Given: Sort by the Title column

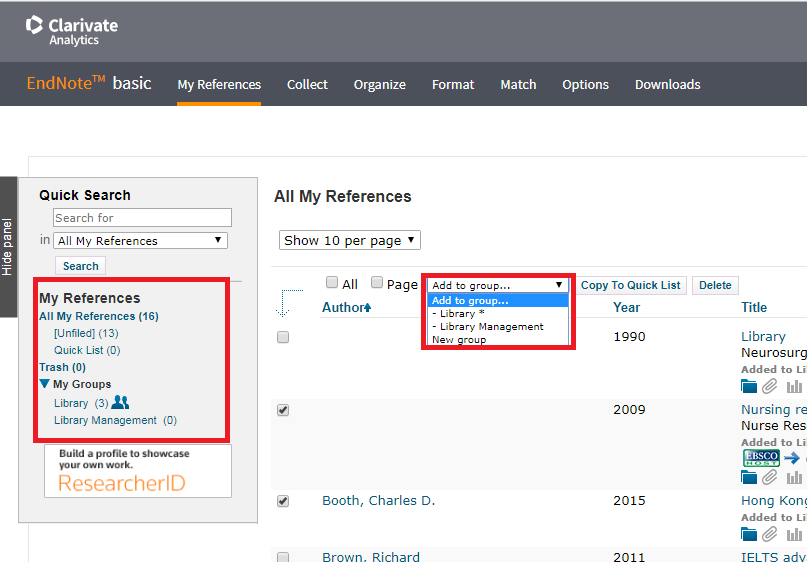Looking at the screenshot, I should 754,307.
